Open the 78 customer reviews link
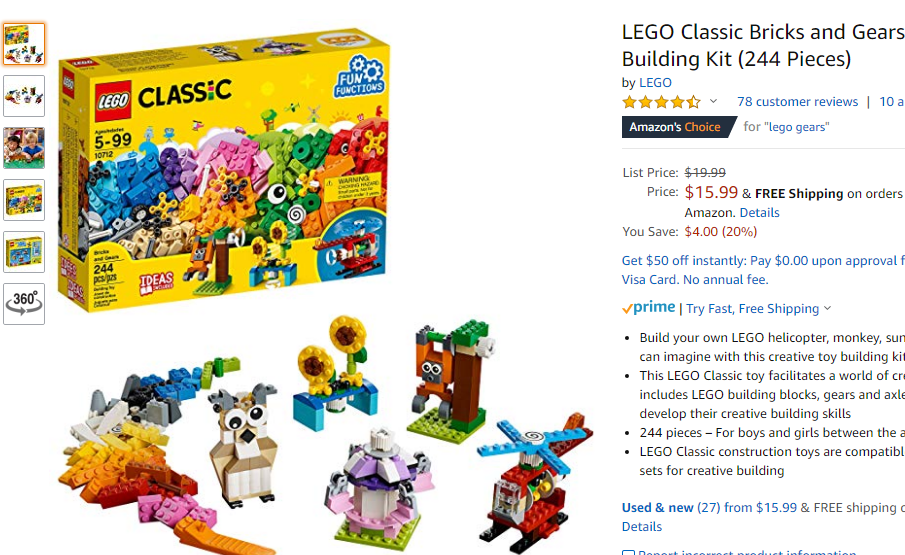This screenshot has width=905, height=555. 797,102
